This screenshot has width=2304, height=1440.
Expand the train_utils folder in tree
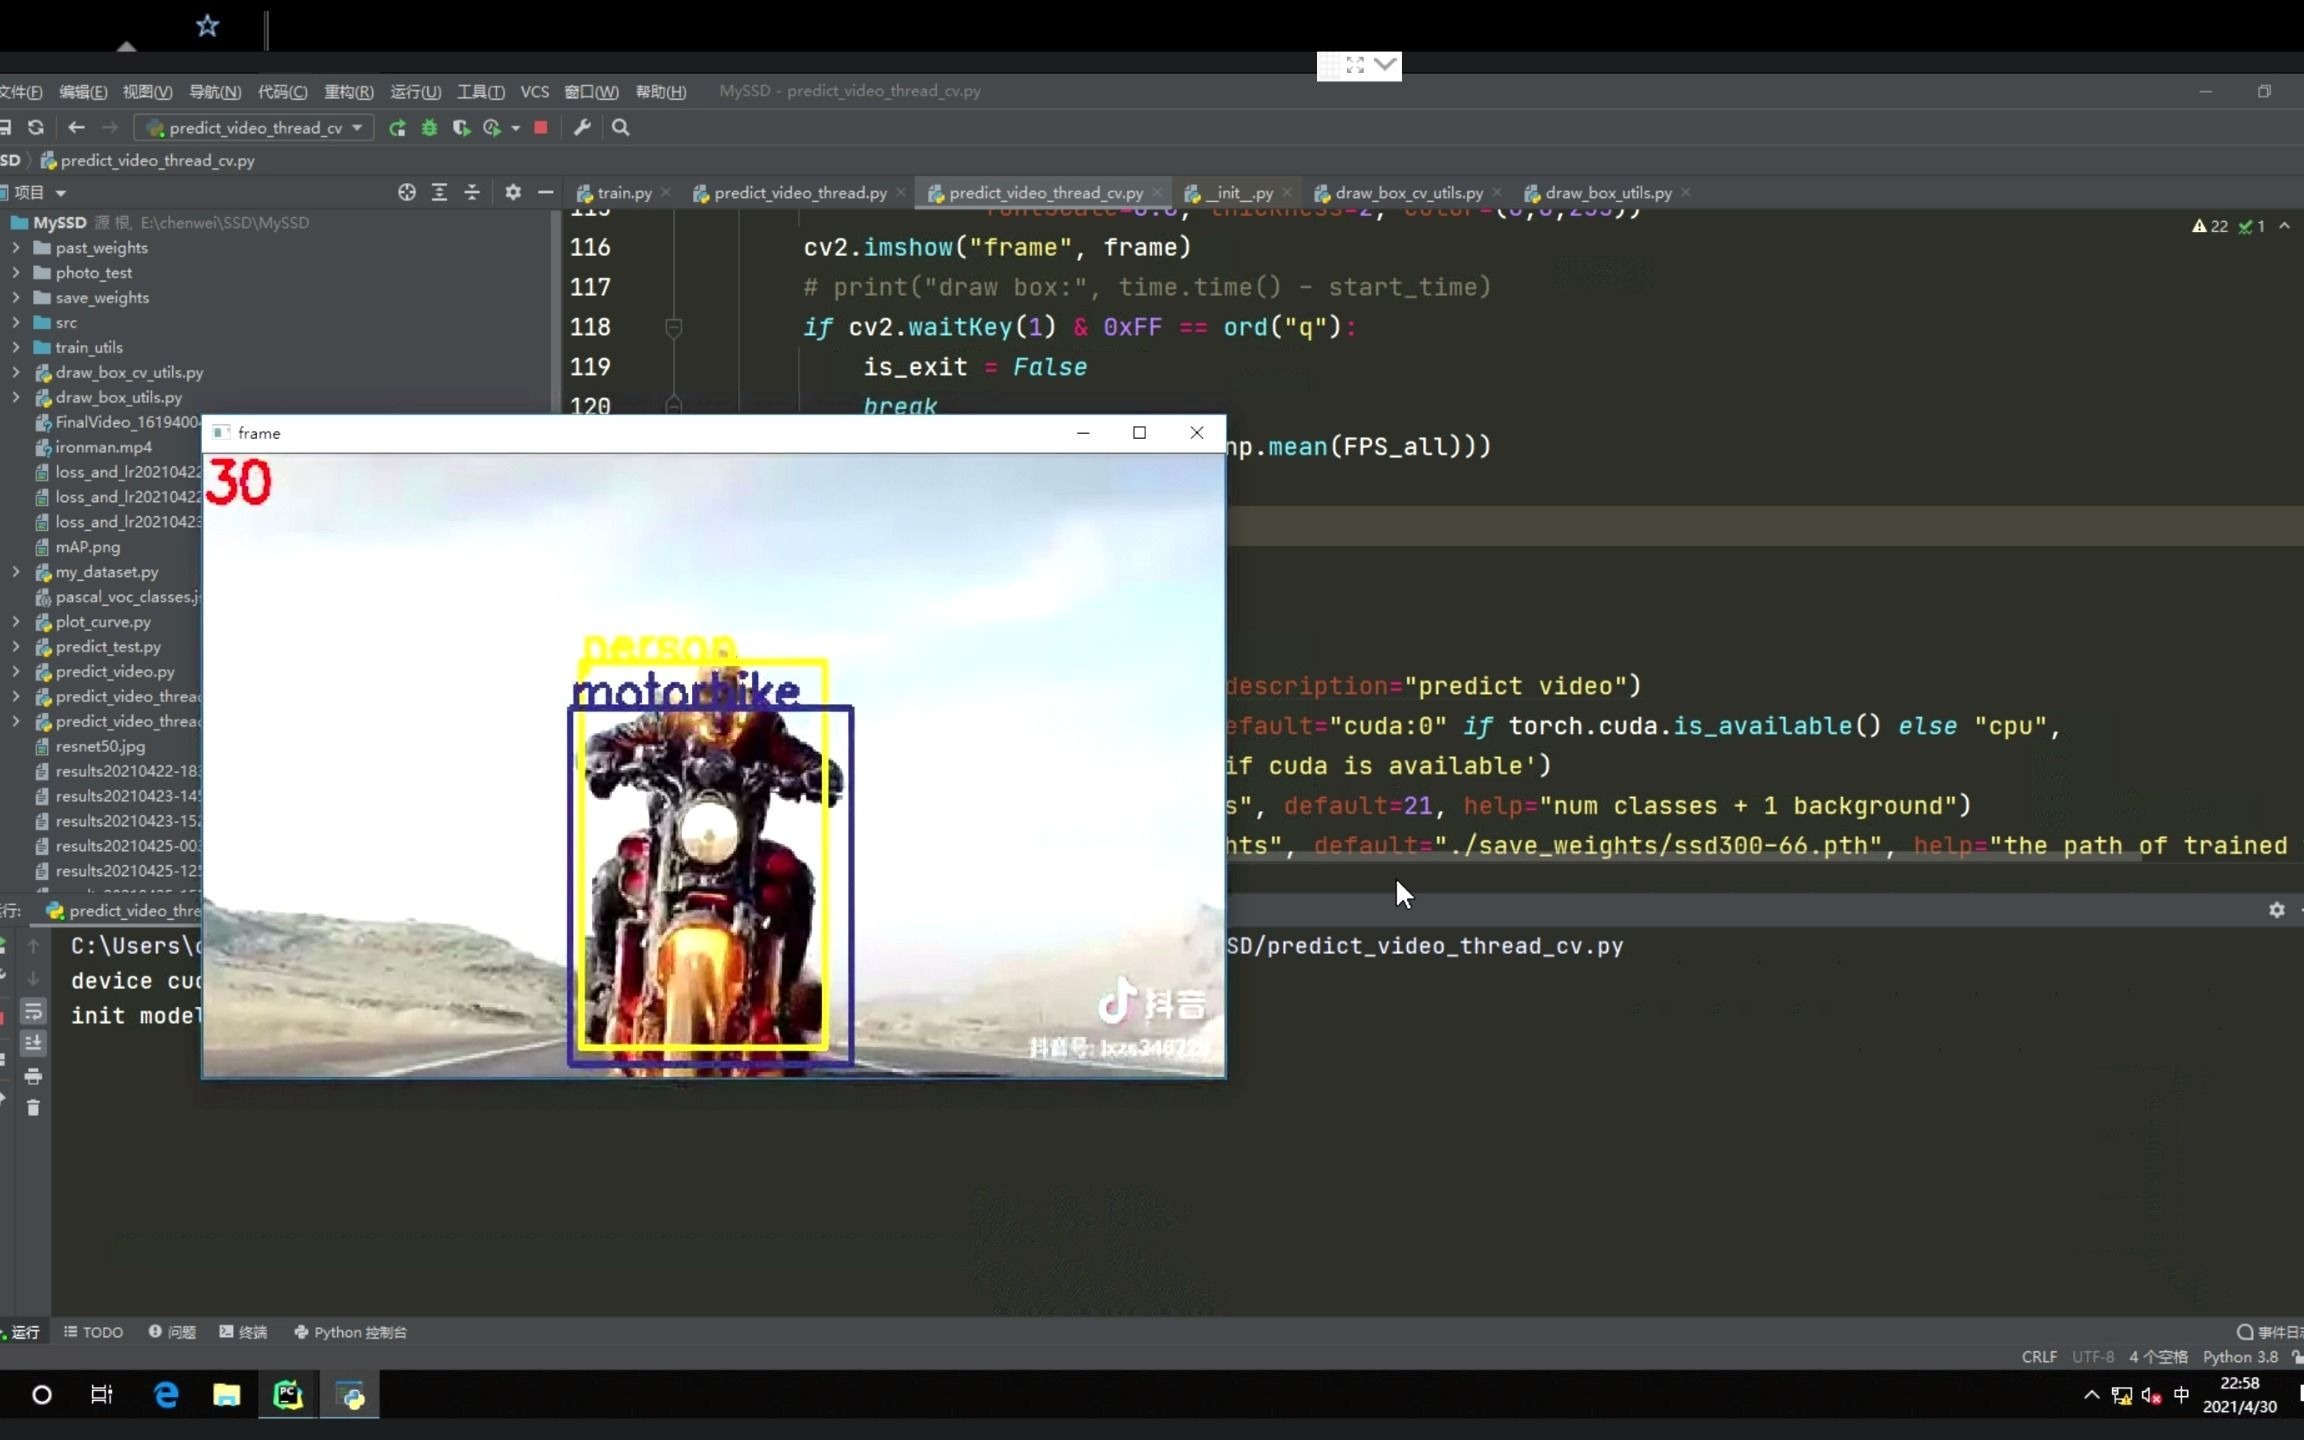pos(16,348)
